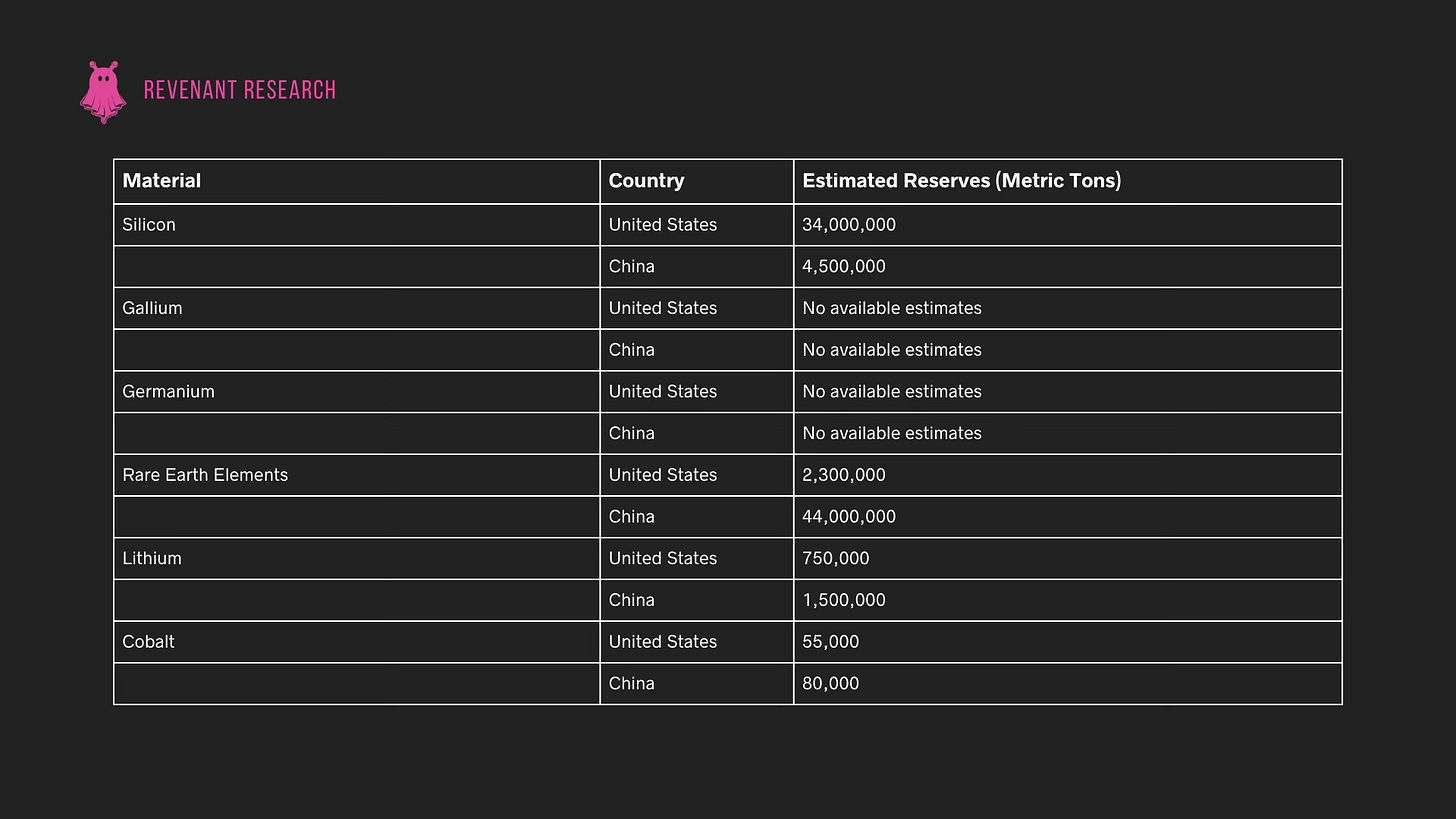Click United States in Rare Earth Elements row

[x=663, y=475]
